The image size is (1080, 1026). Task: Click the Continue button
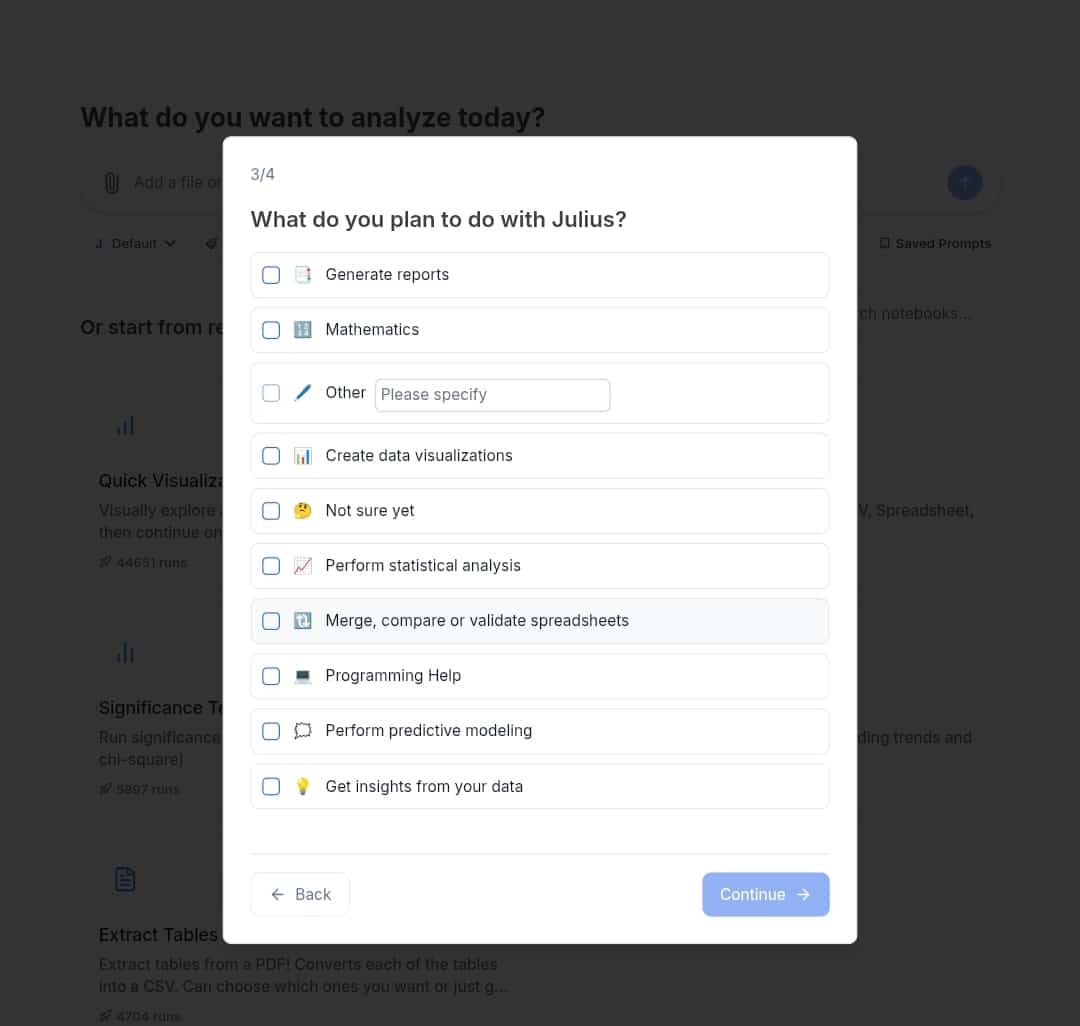[x=765, y=894]
